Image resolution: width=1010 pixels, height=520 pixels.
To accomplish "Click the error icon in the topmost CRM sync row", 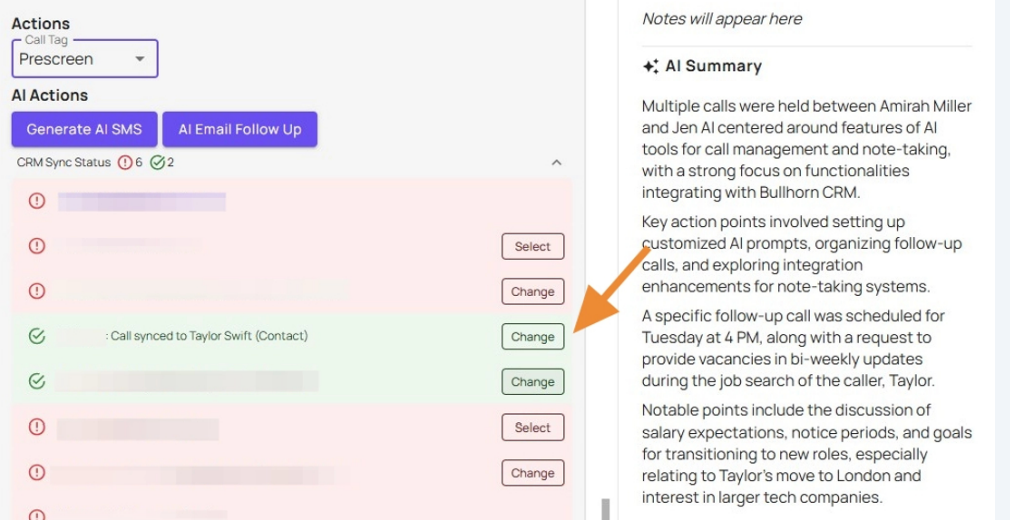I will [37, 201].
